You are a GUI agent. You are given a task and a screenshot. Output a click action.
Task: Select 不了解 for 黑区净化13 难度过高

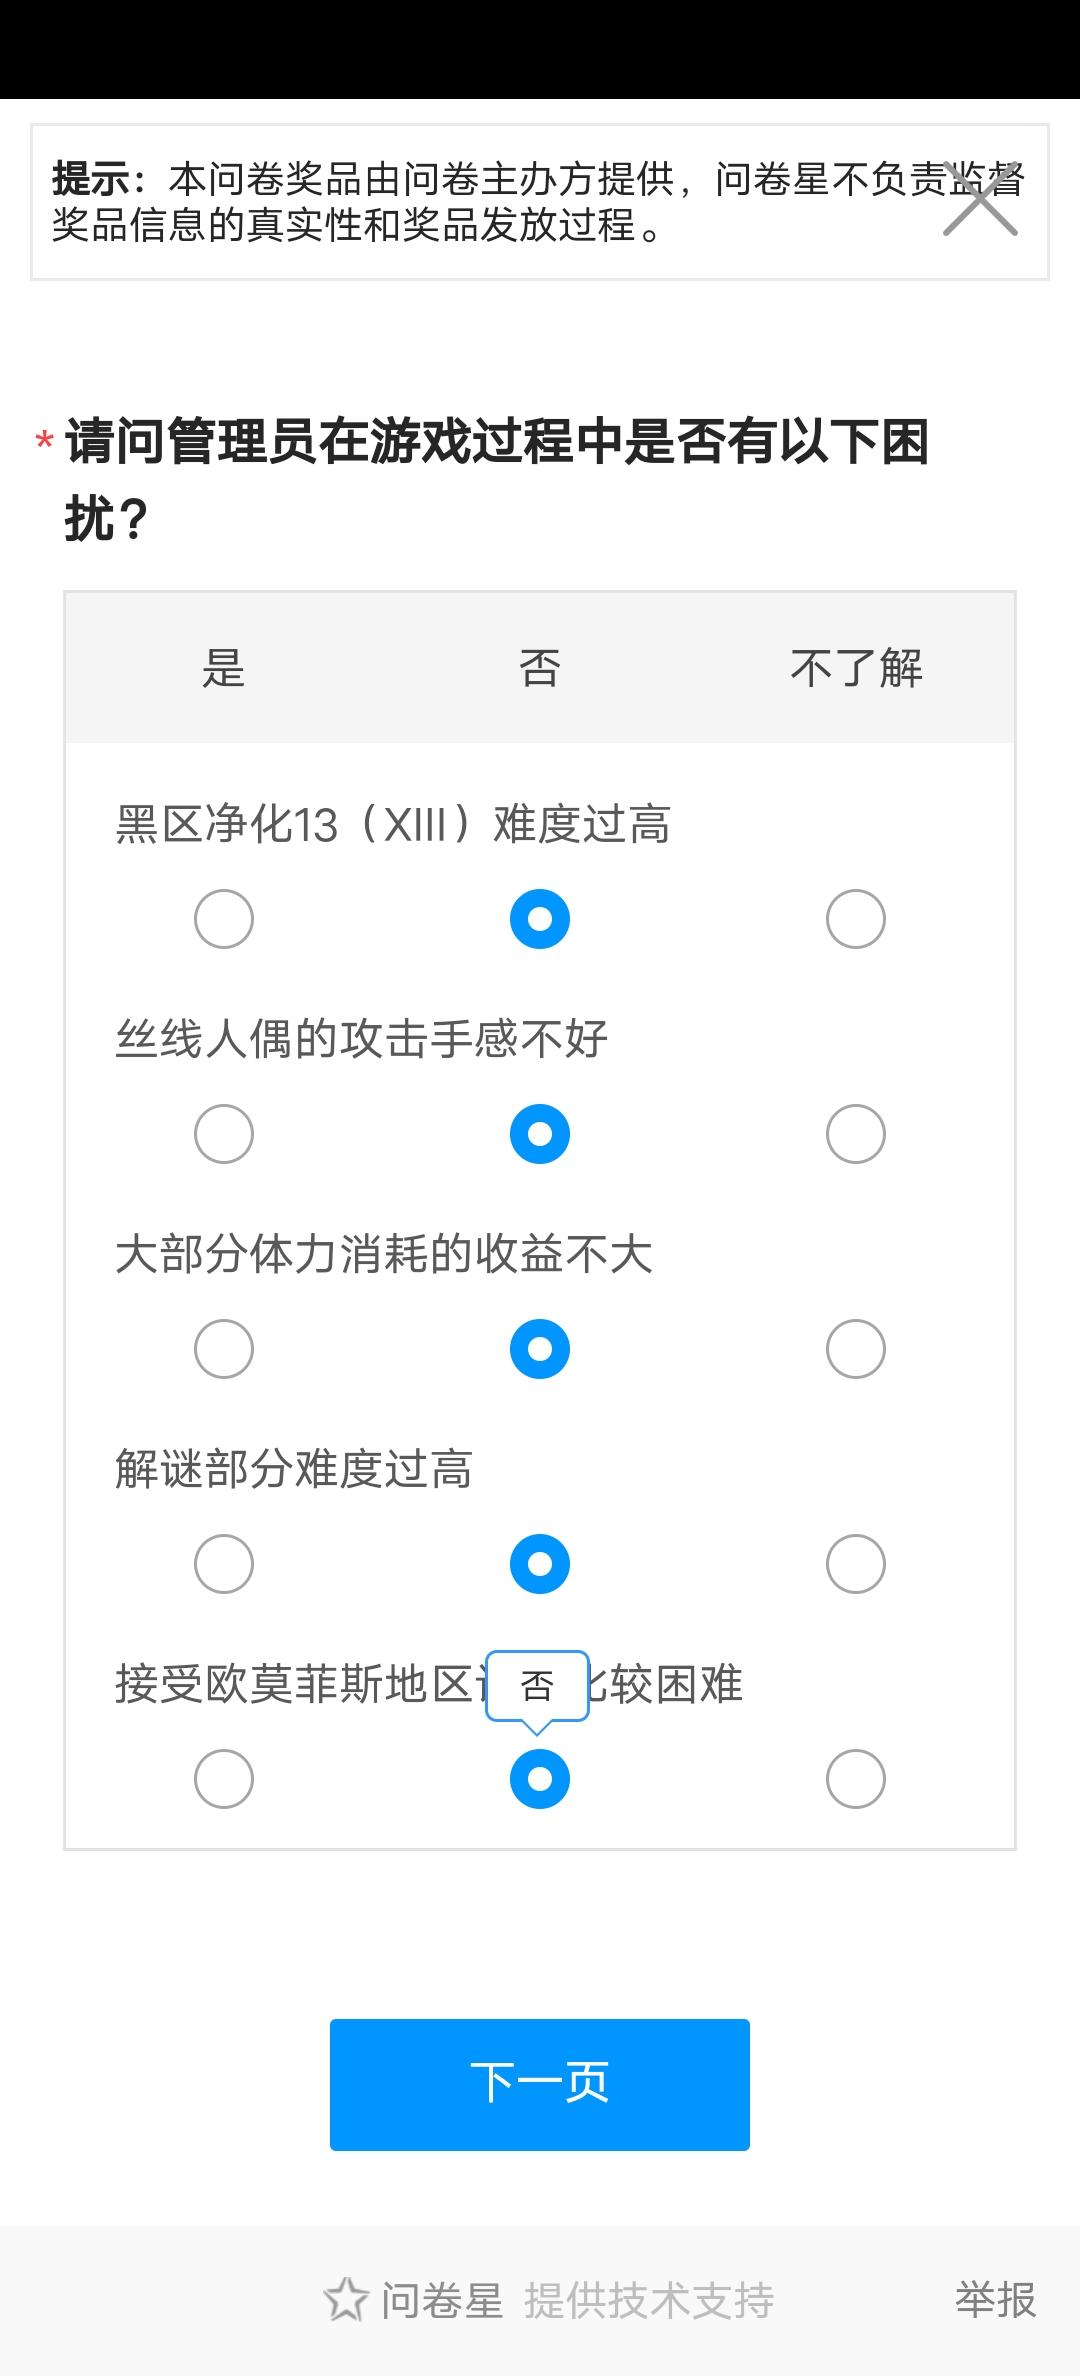[855, 919]
